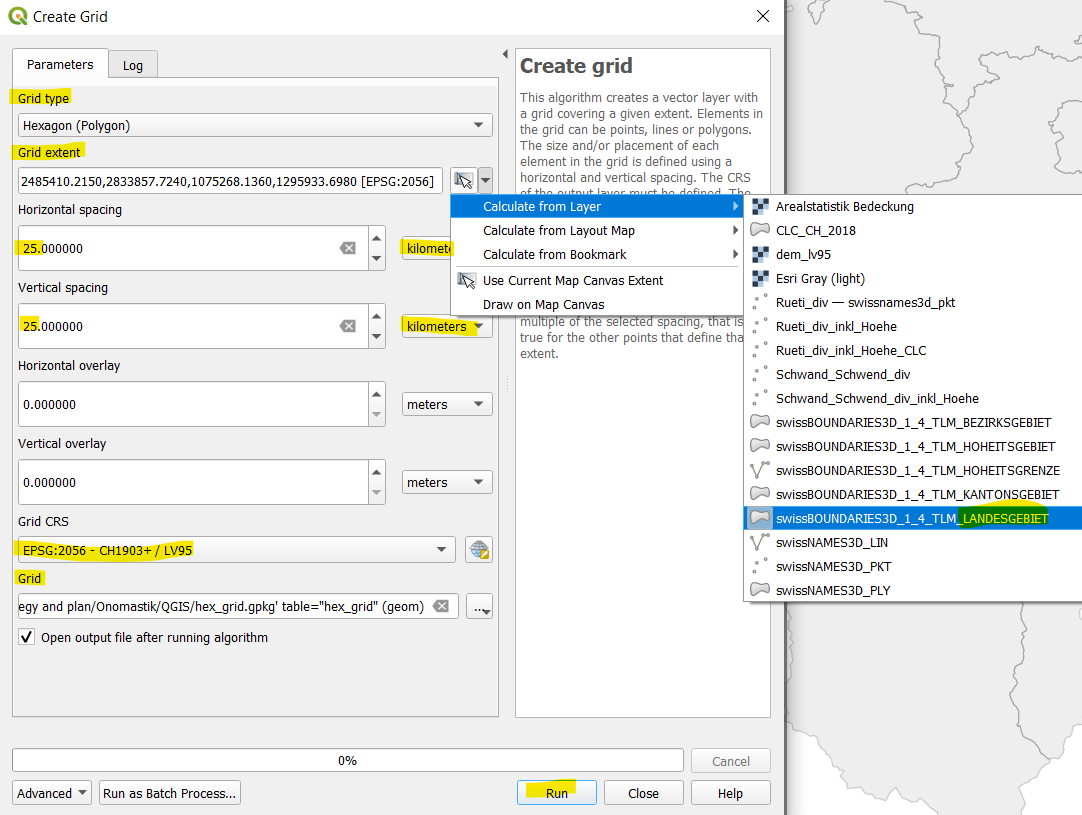
Task: Click the Help button
Action: tap(730, 793)
